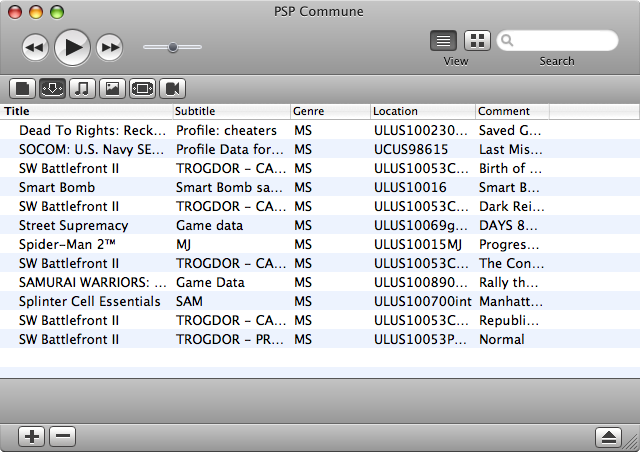Screen dimensions: 640x452
Task: Select the music category icon
Action: pyautogui.click(x=82, y=88)
